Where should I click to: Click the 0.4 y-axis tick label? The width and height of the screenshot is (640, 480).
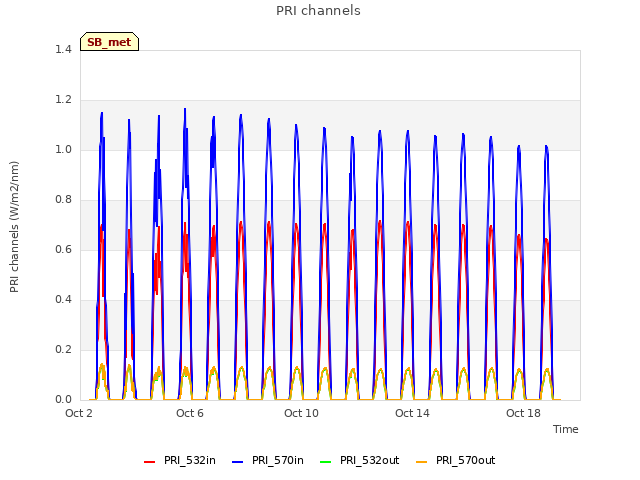pos(63,300)
